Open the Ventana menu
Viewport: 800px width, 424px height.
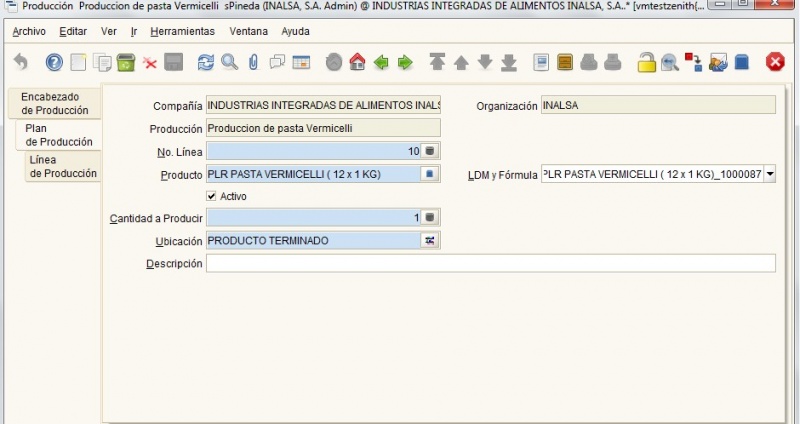(248, 32)
